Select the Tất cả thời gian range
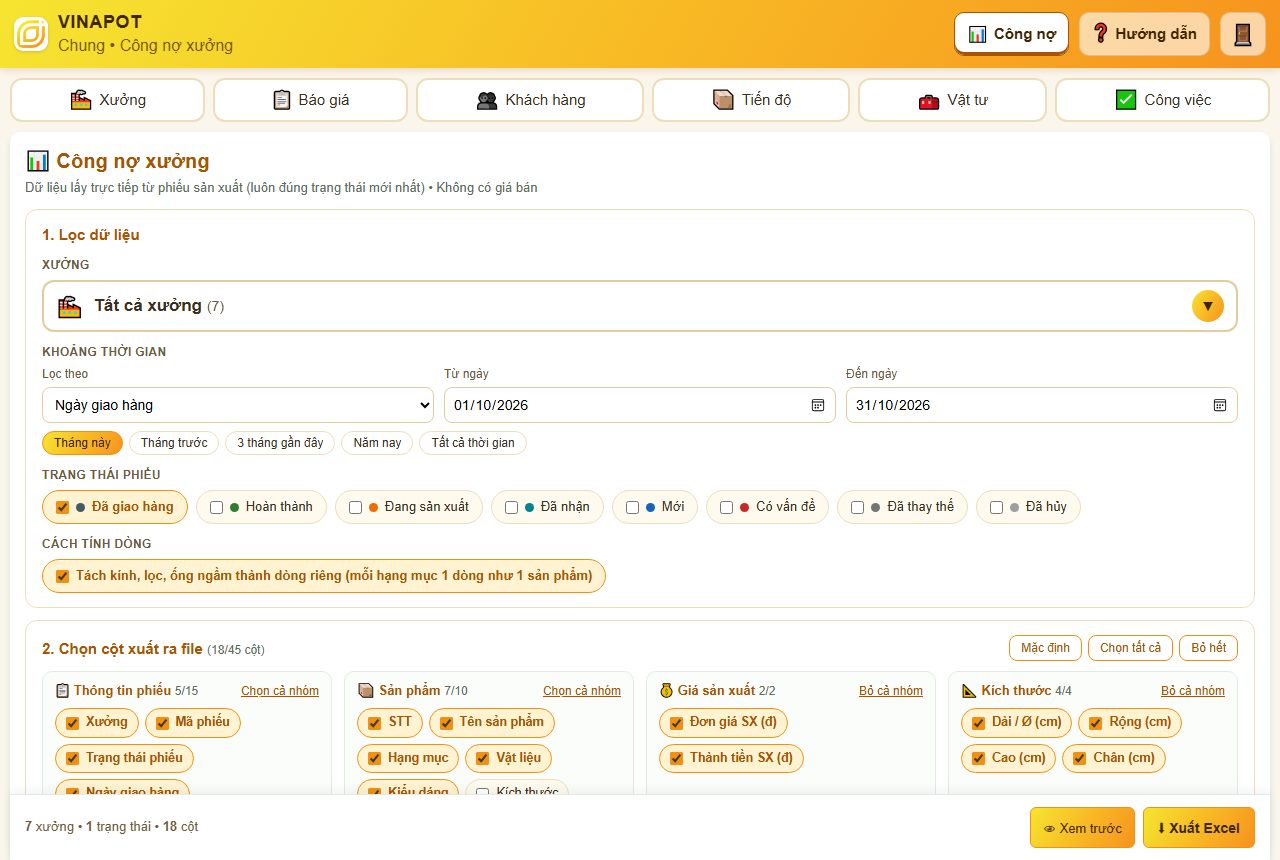The width and height of the screenshot is (1280, 860). click(473, 443)
